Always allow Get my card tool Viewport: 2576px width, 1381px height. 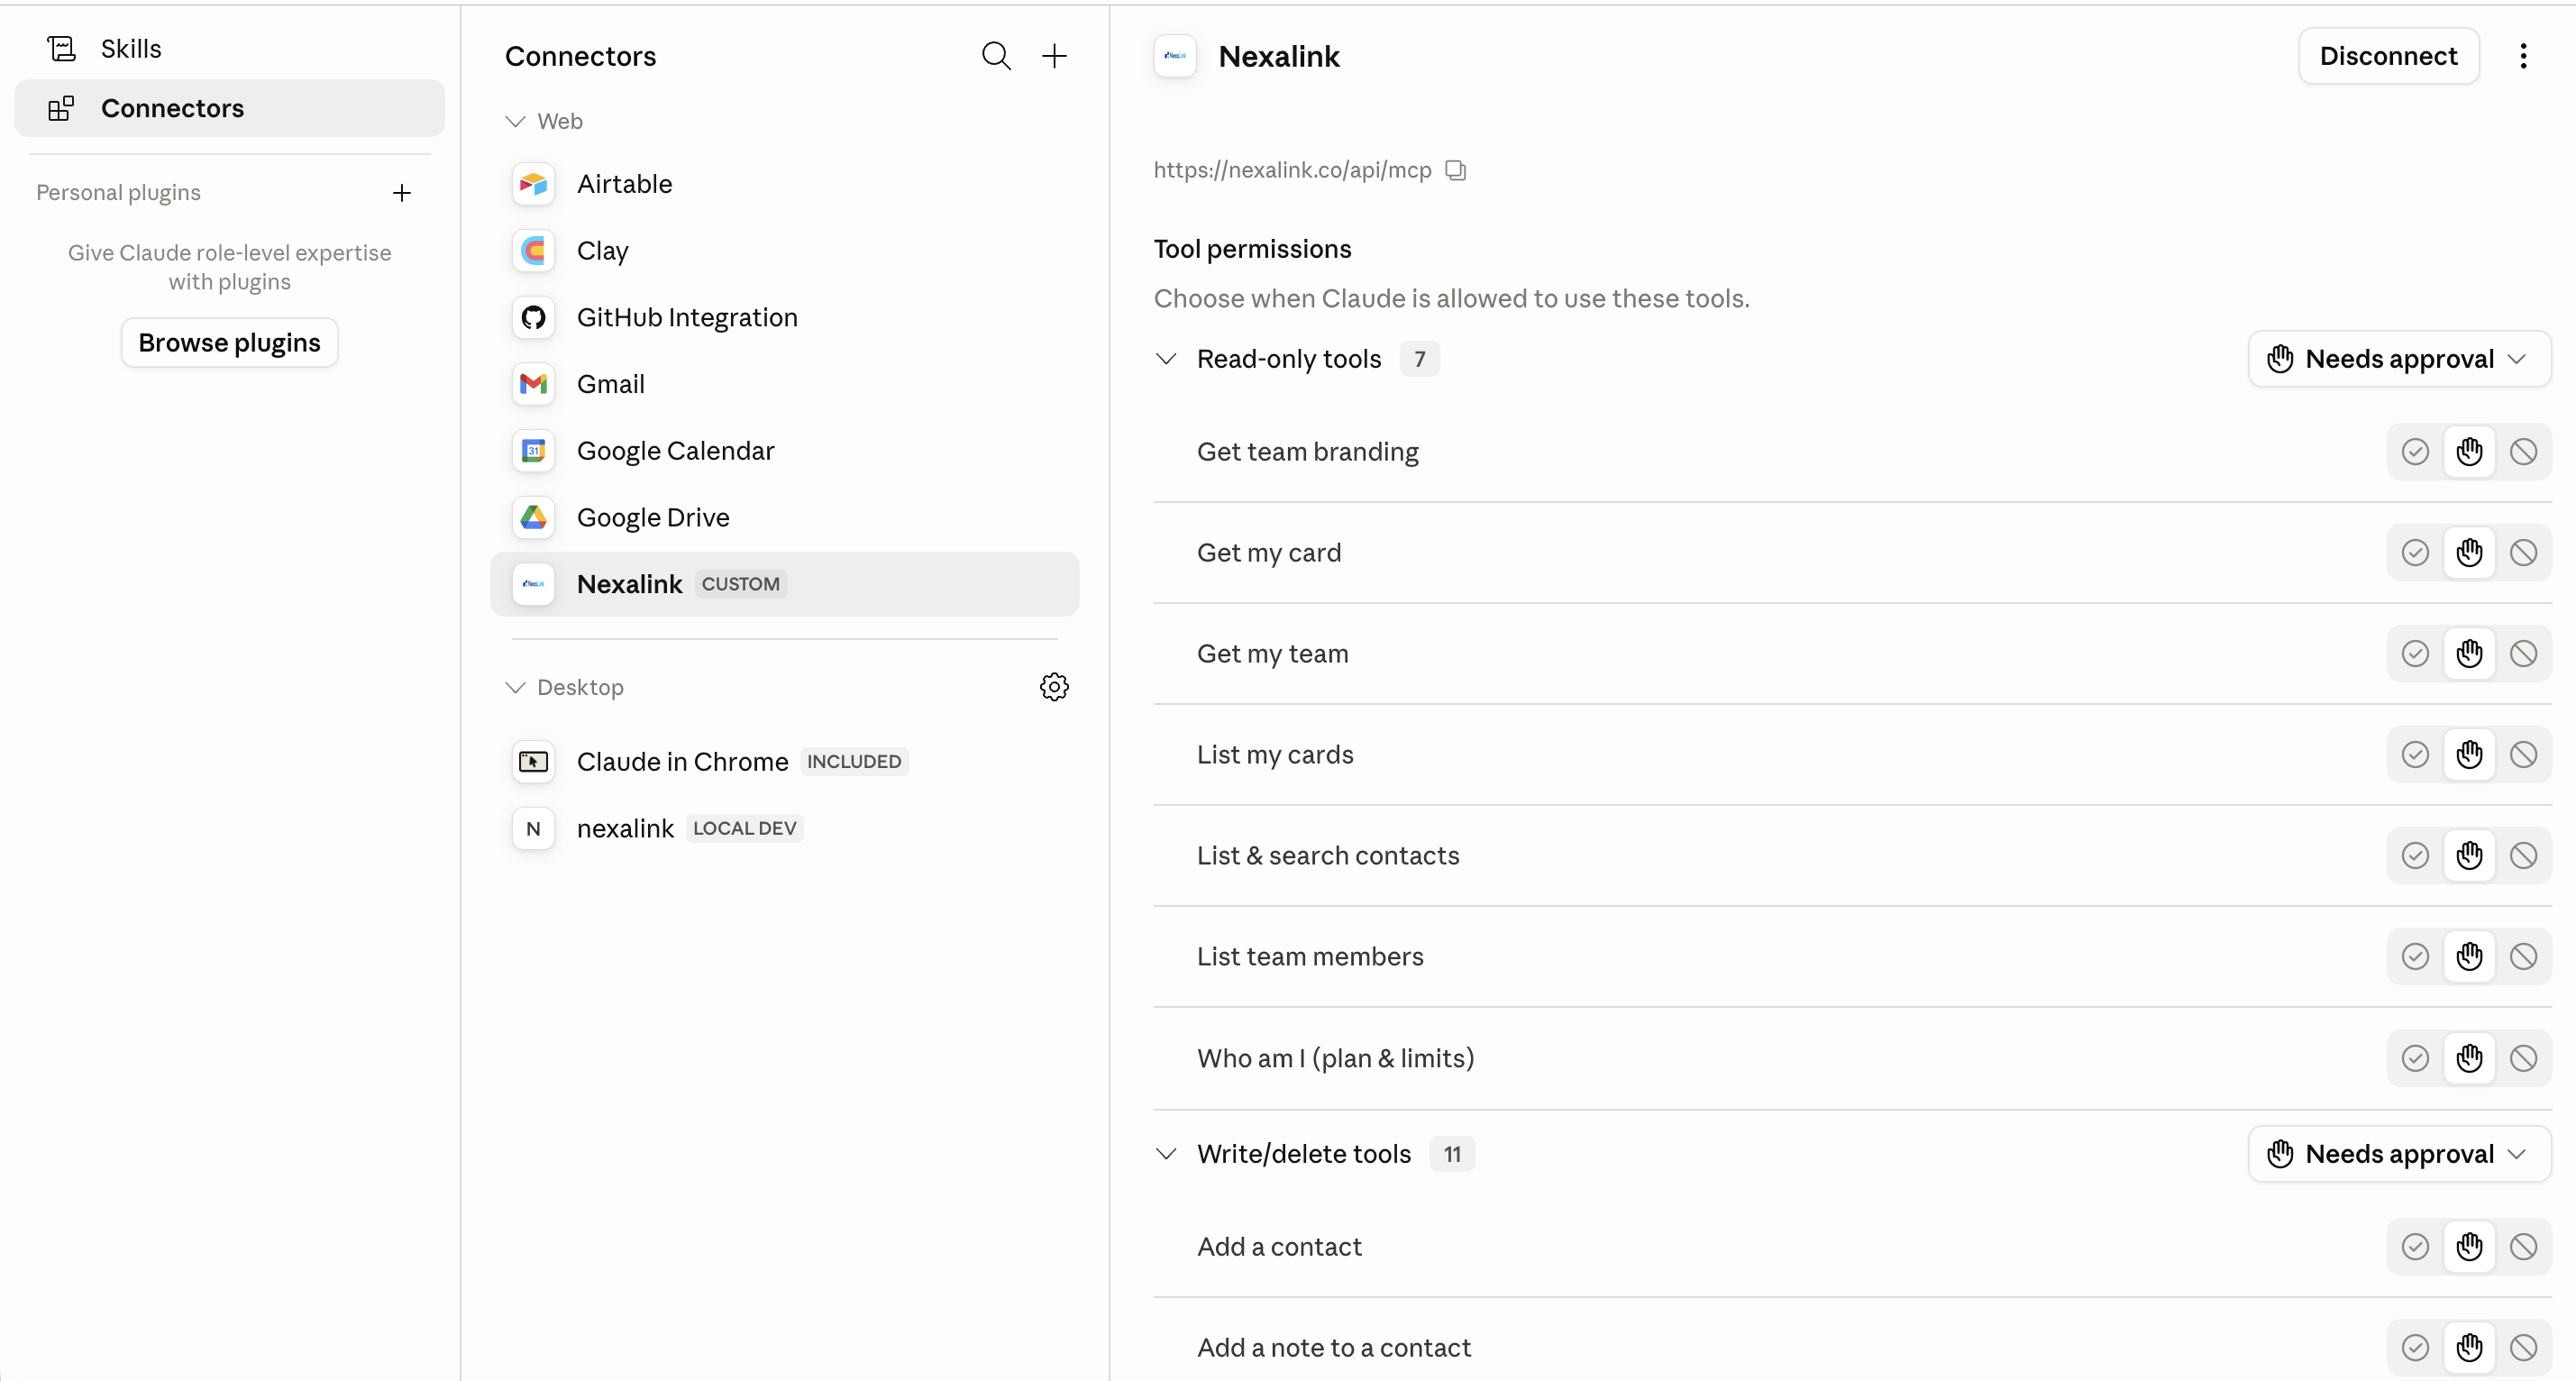click(2415, 553)
